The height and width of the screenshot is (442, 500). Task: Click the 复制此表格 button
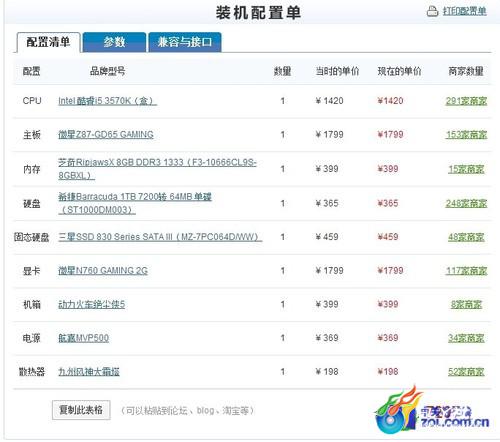pyautogui.click(x=81, y=410)
